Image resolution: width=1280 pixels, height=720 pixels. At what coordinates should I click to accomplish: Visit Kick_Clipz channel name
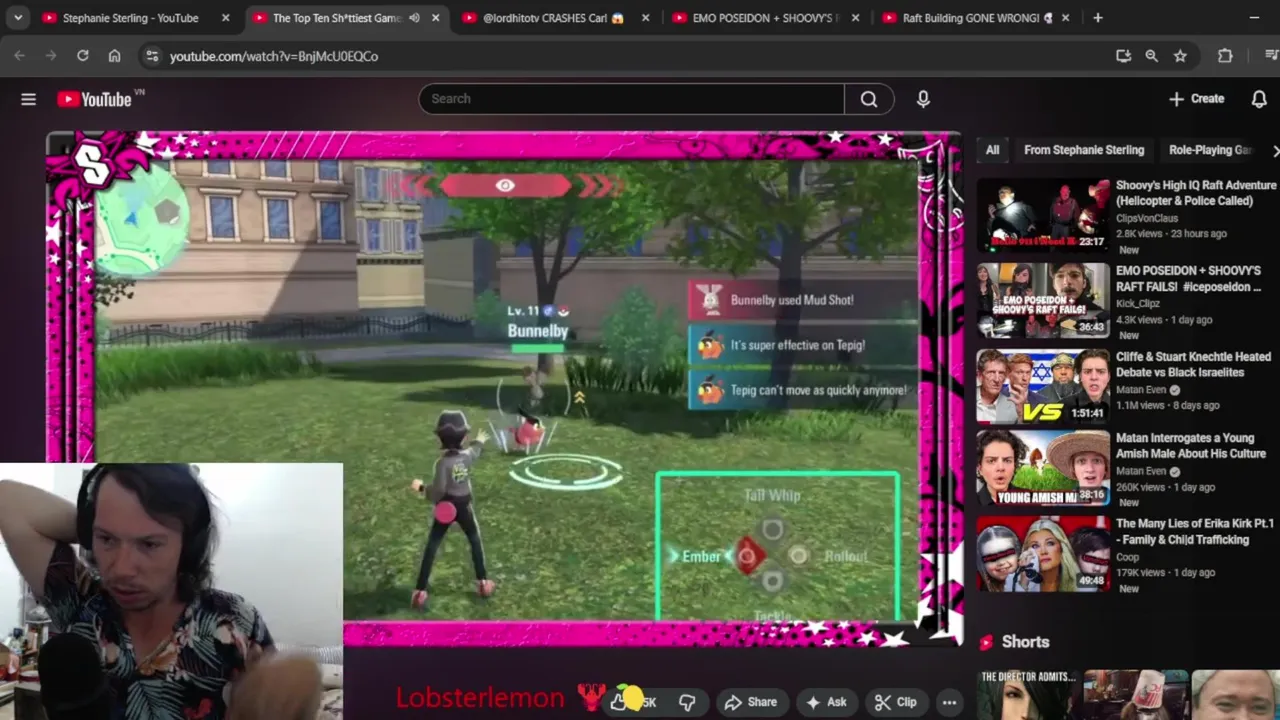[1140, 304]
